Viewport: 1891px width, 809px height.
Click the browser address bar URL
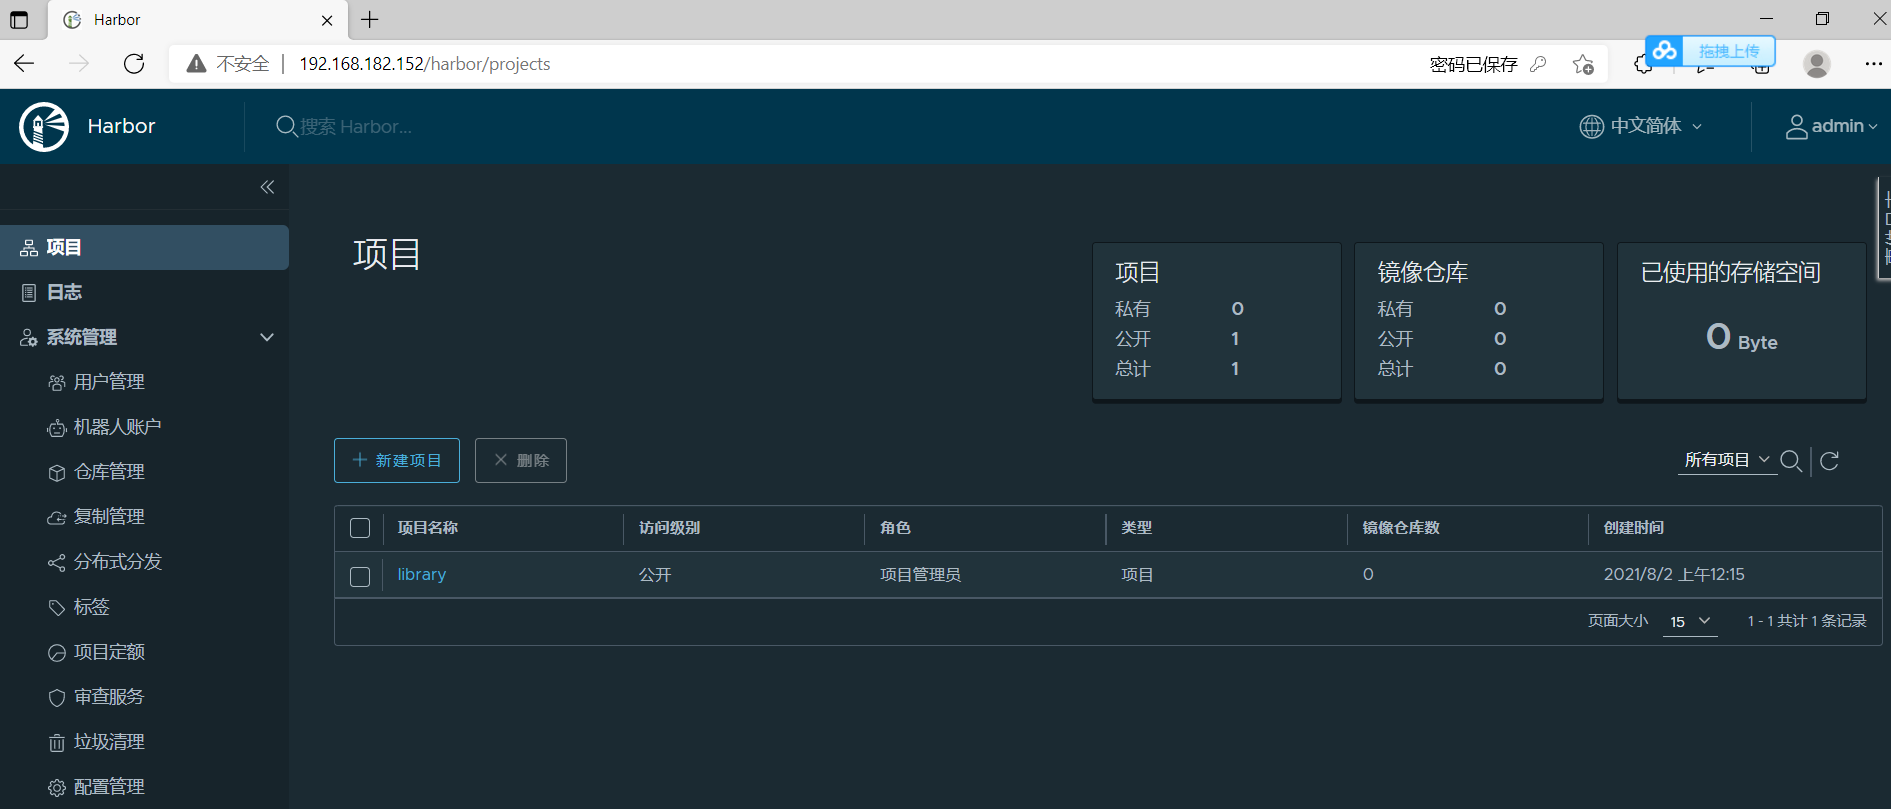425,64
